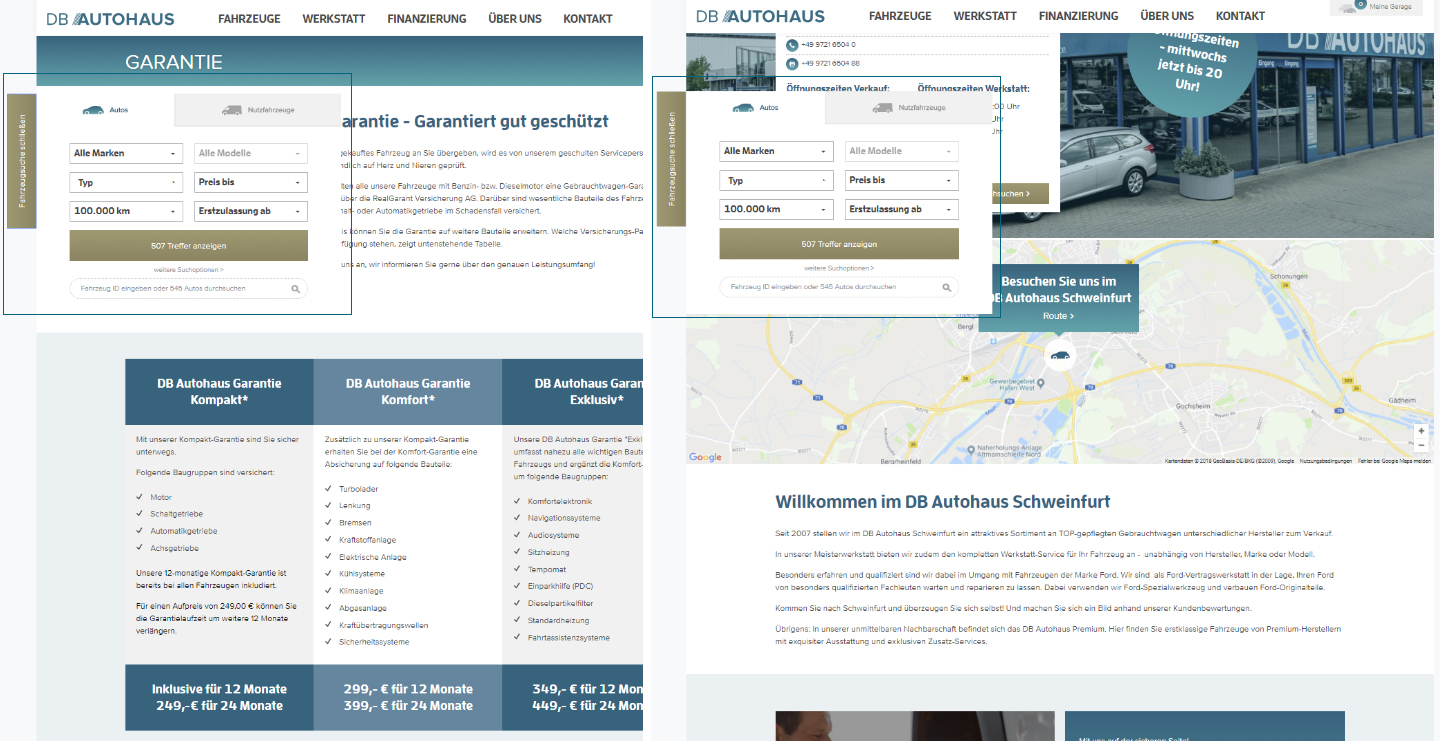
Task: Click the magnifier search icon on Garantie page
Action: (x=295, y=289)
